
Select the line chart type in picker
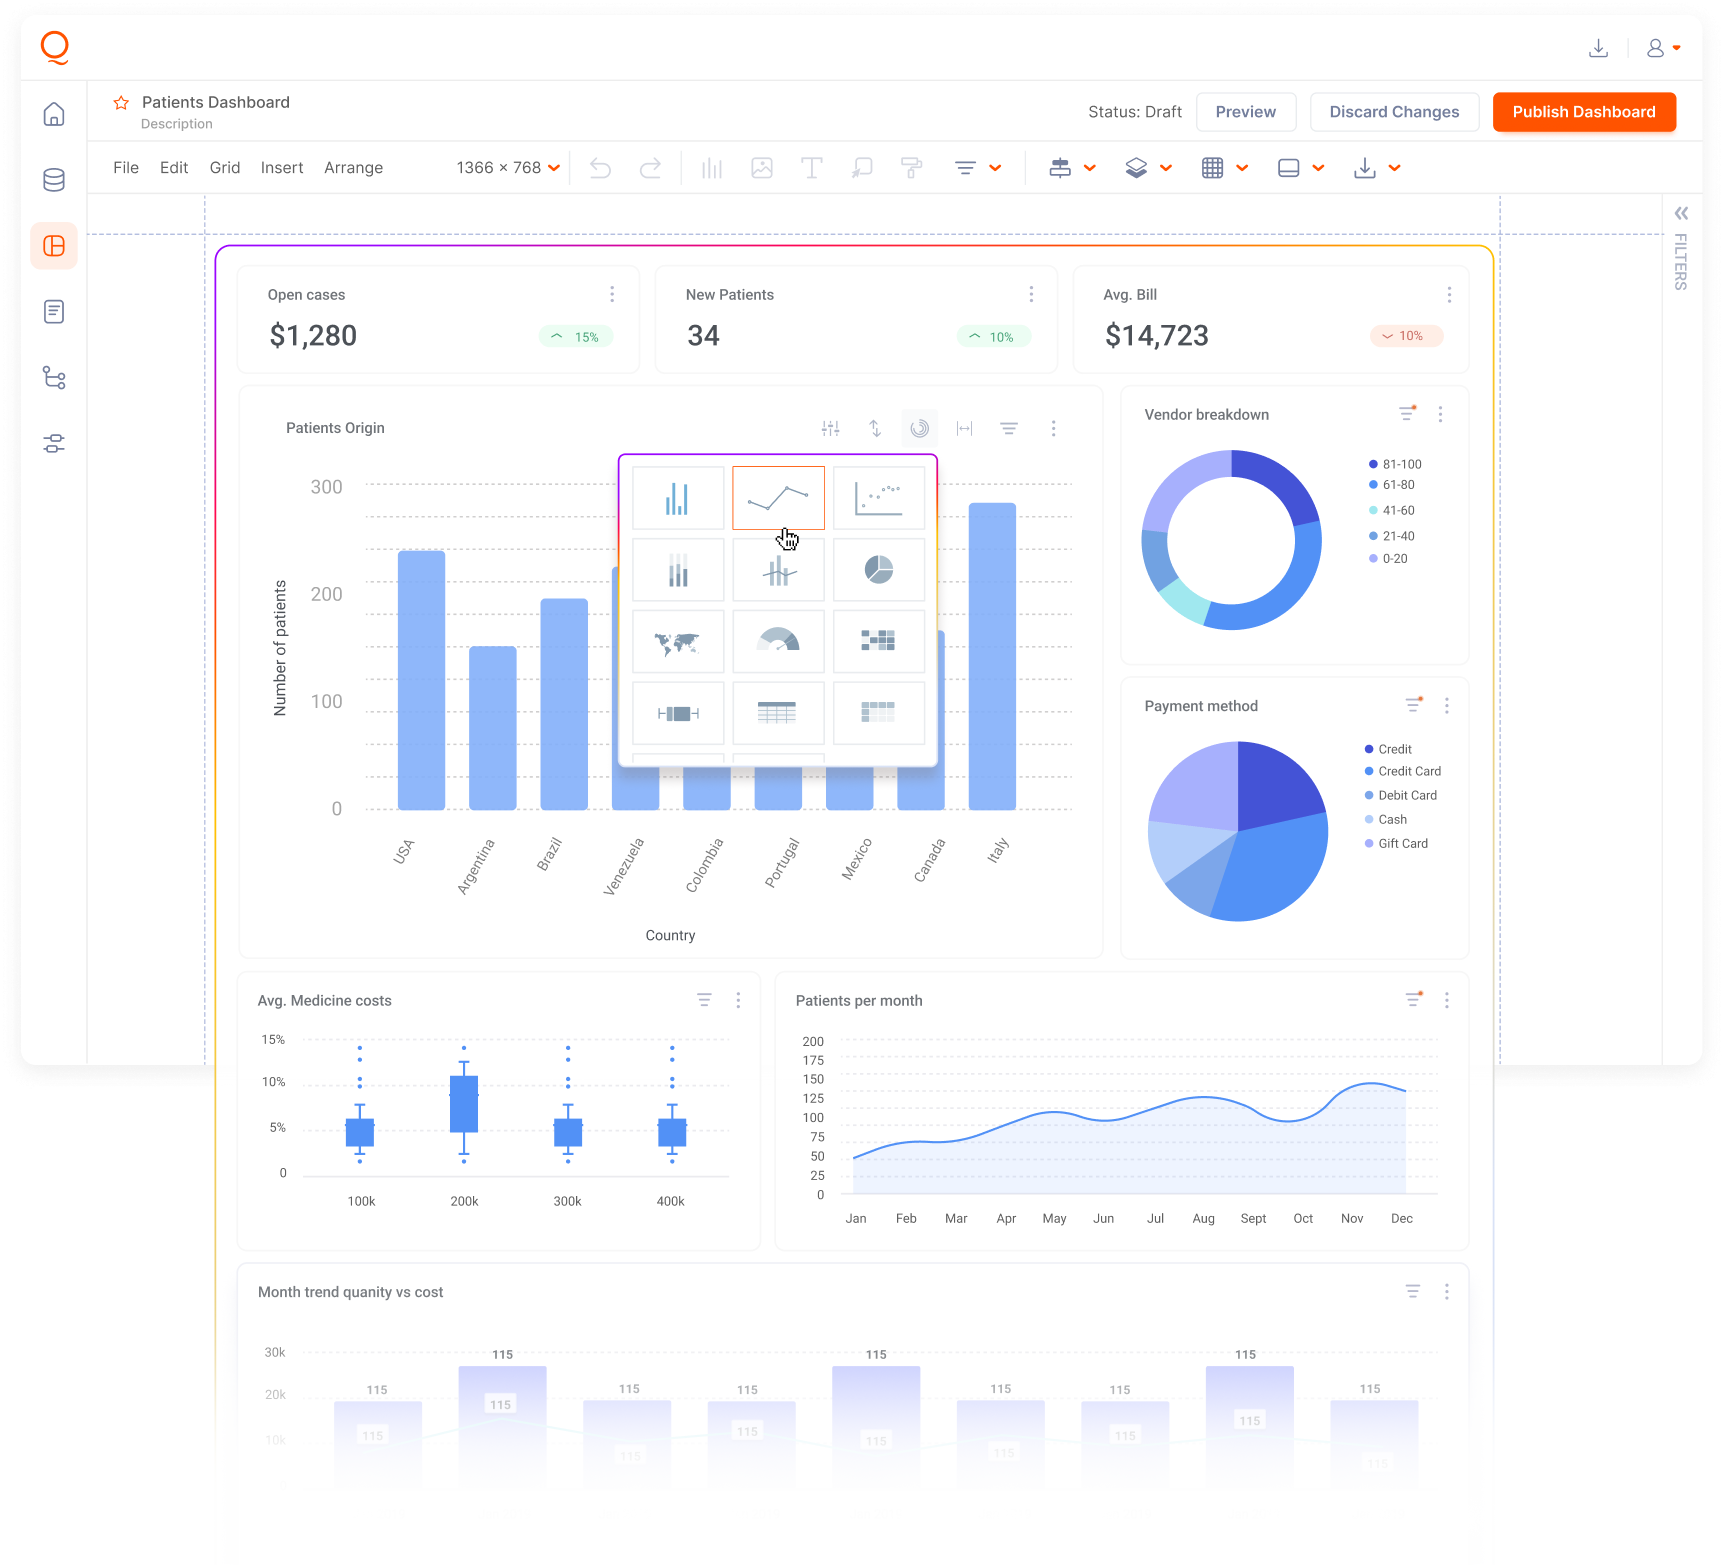click(778, 497)
